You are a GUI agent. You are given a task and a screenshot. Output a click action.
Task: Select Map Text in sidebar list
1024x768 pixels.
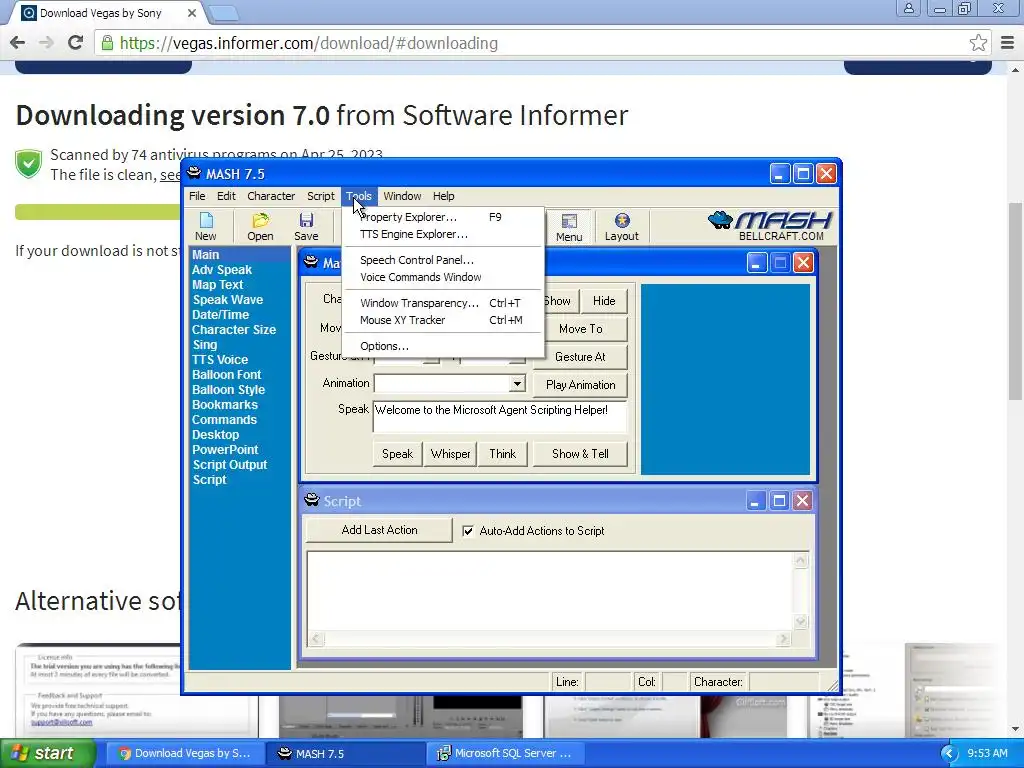217,285
